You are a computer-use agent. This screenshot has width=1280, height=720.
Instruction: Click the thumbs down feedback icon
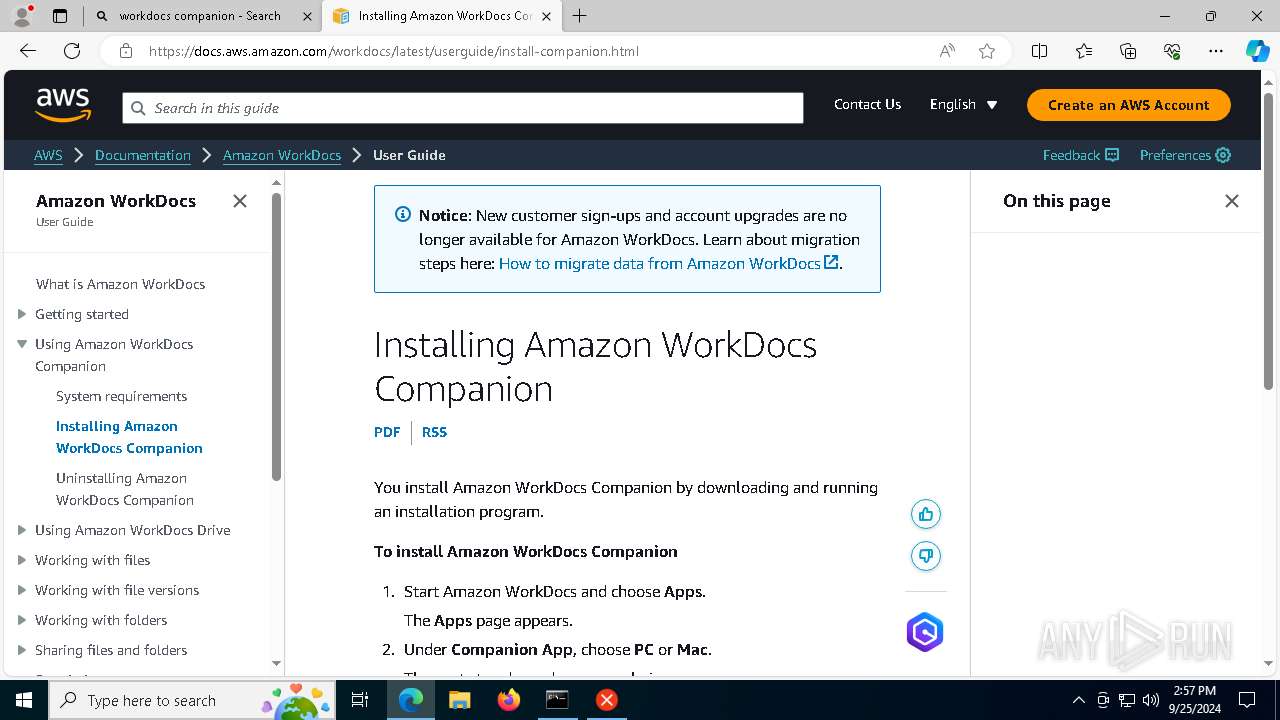pyautogui.click(x=926, y=556)
